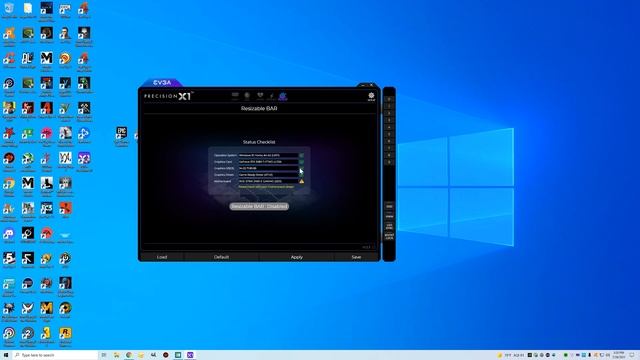Select profile slot 9 in side panel

pyautogui.click(x=389, y=162)
